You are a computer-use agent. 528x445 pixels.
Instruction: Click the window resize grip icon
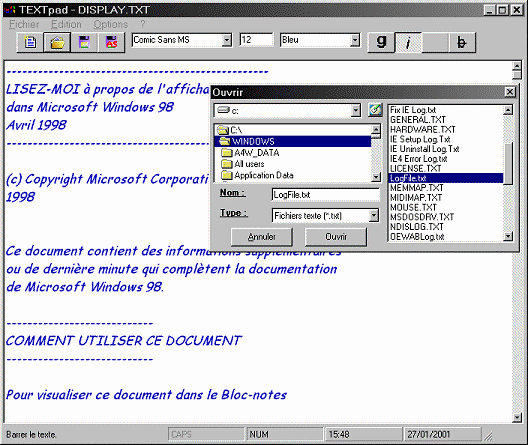point(488,437)
